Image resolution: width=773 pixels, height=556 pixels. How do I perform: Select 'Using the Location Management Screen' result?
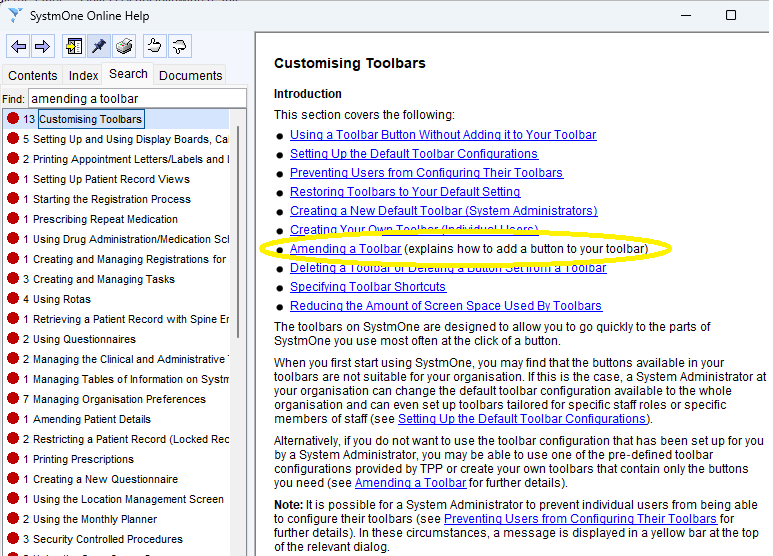(x=128, y=499)
